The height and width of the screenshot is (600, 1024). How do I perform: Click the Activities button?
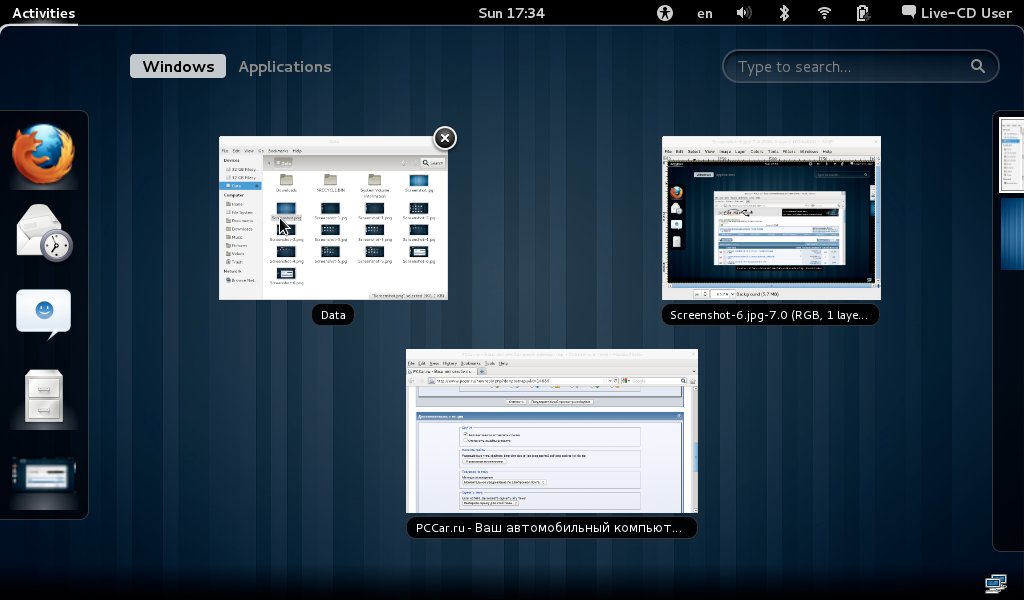pyautogui.click(x=43, y=13)
